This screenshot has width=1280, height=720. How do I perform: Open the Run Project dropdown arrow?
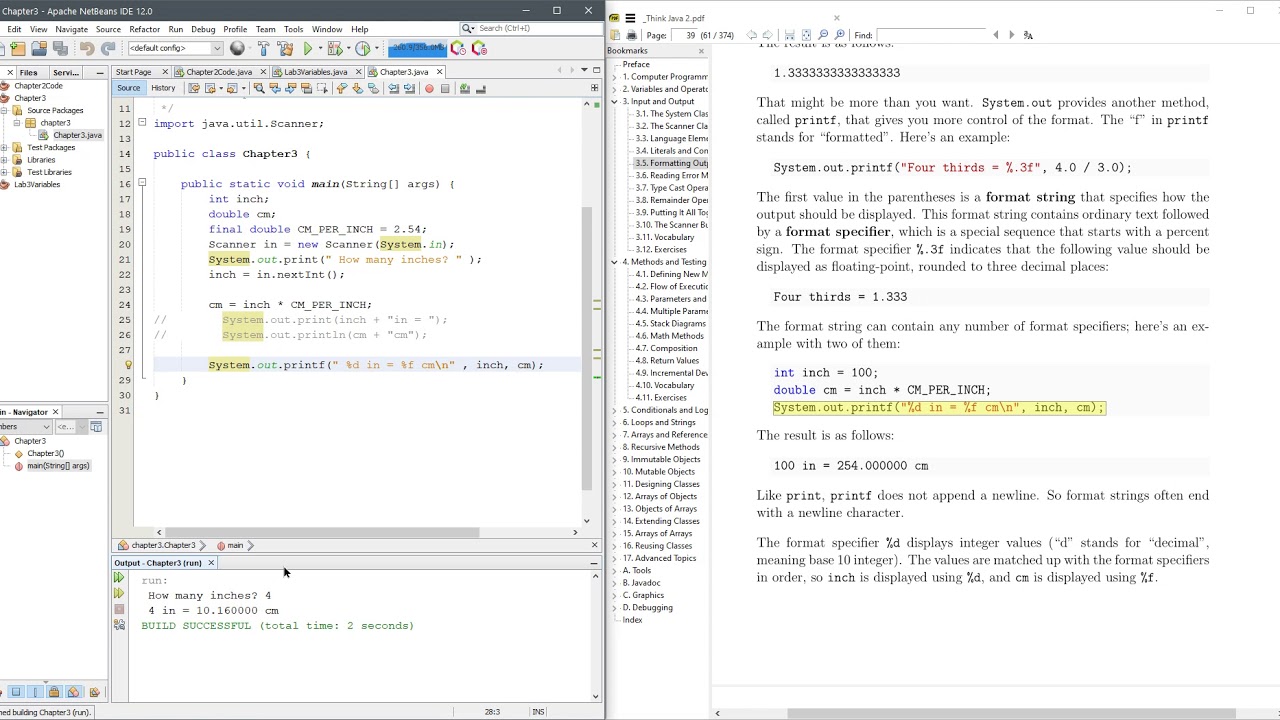(320, 48)
